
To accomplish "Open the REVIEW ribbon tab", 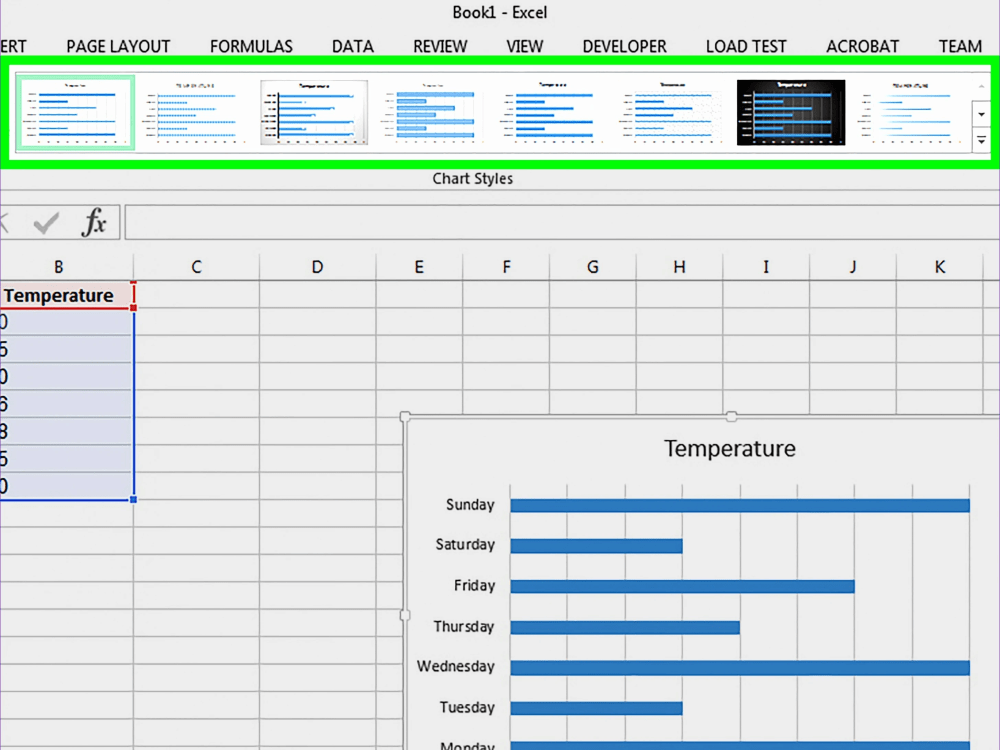I will tap(440, 47).
